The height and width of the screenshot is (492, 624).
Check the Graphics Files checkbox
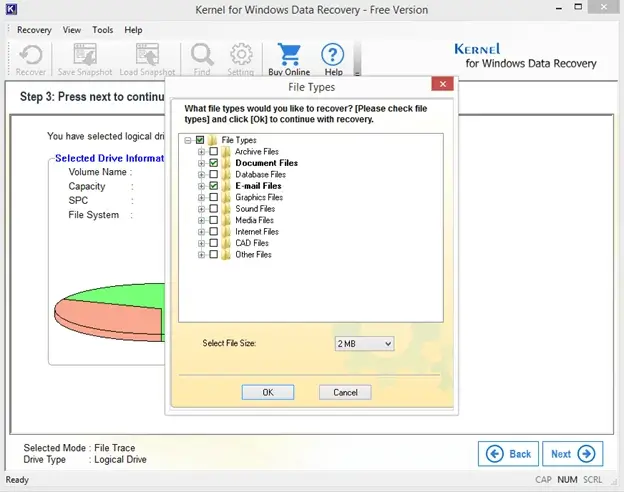pos(214,197)
